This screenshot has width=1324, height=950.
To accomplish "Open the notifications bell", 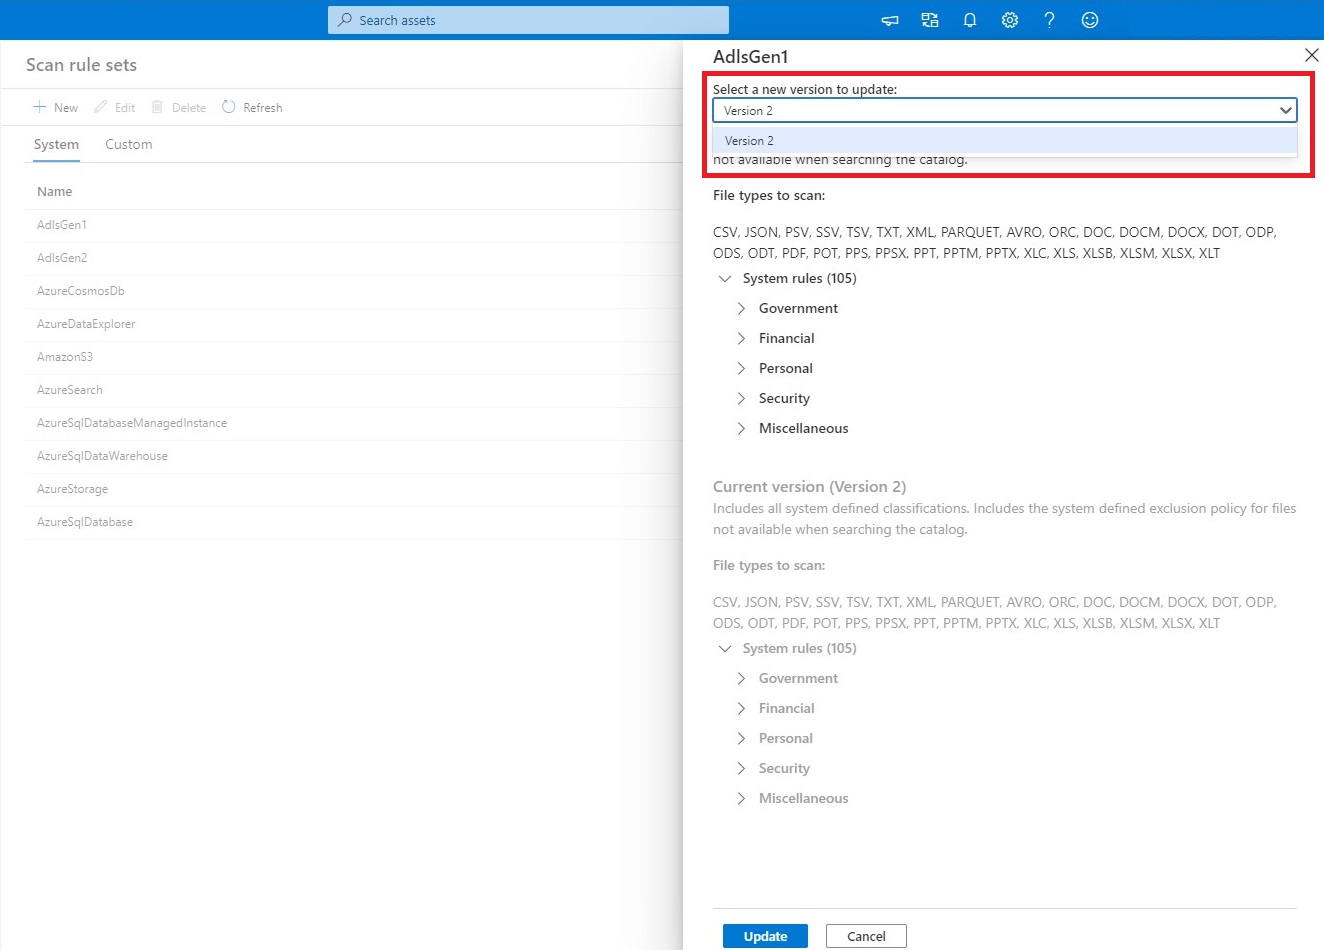I will tap(970, 20).
